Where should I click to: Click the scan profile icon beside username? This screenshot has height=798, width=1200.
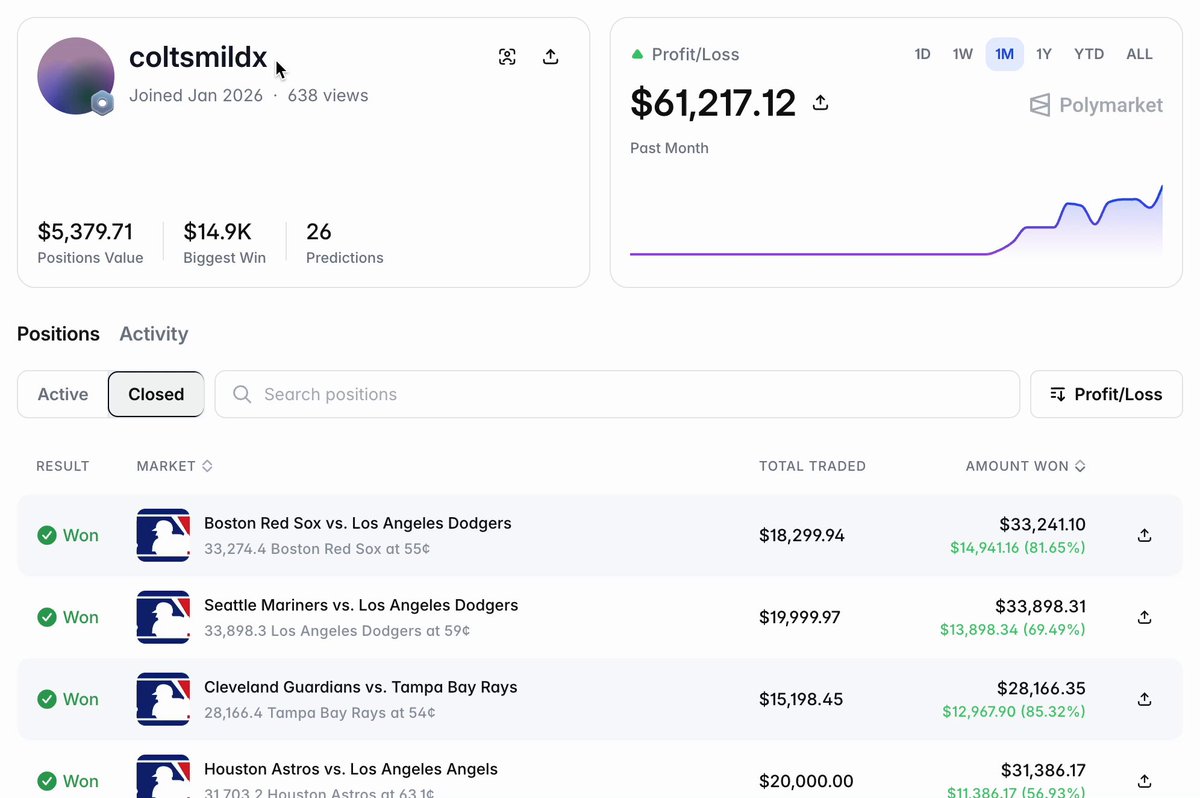pyautogui.click(x=507, y=57)
